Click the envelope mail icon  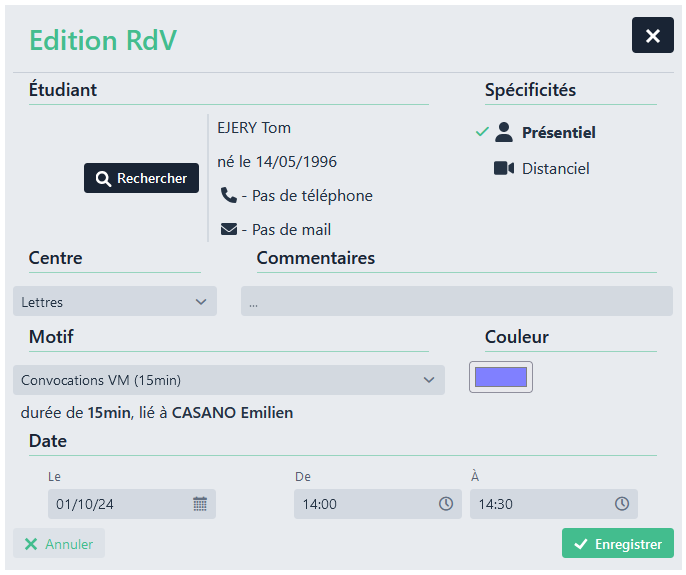coord(229,229)
